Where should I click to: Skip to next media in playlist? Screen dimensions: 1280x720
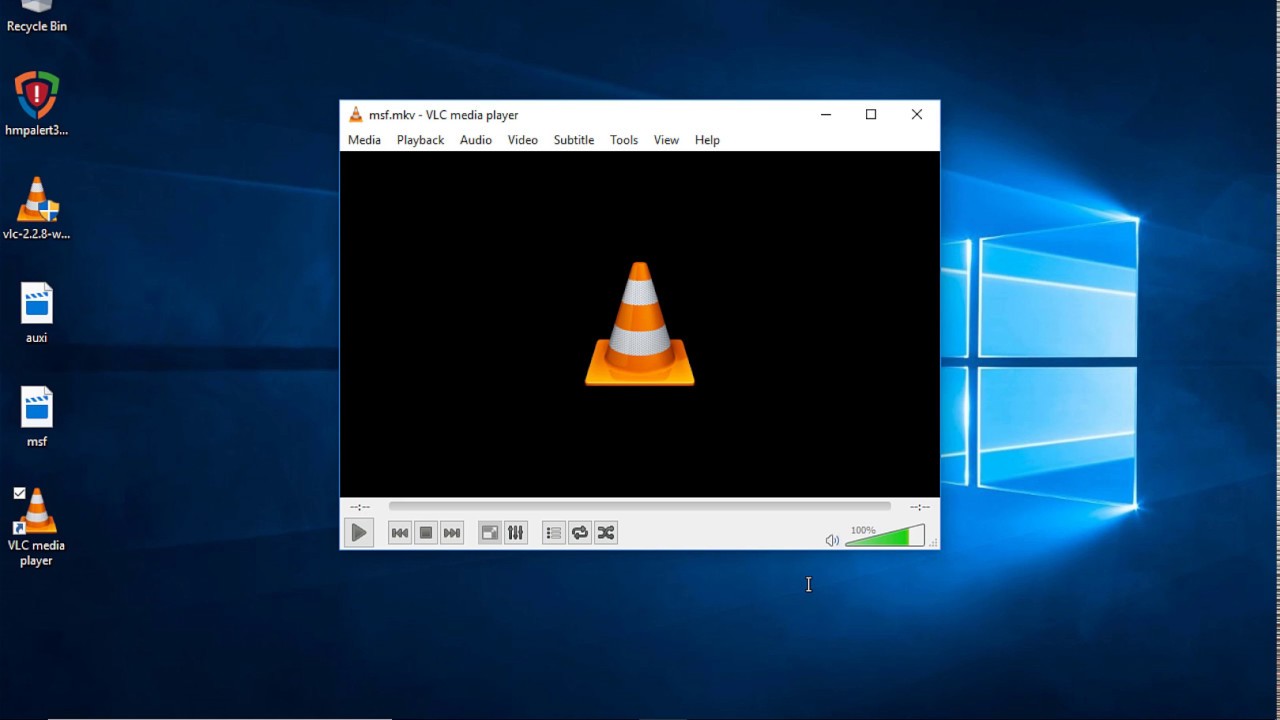(452, 533)
